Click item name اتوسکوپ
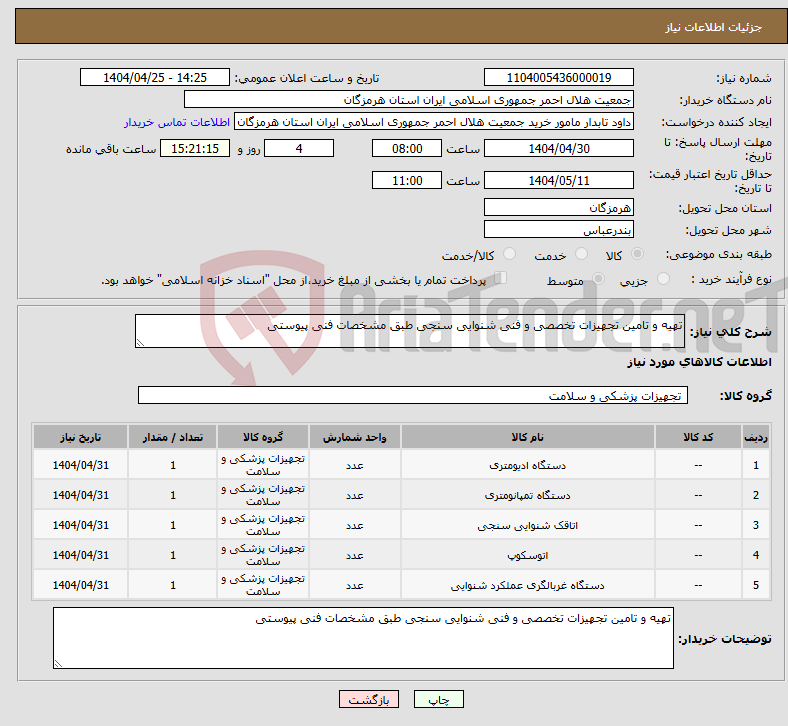Screen dimensions: 788x726 tap(528, 555)
